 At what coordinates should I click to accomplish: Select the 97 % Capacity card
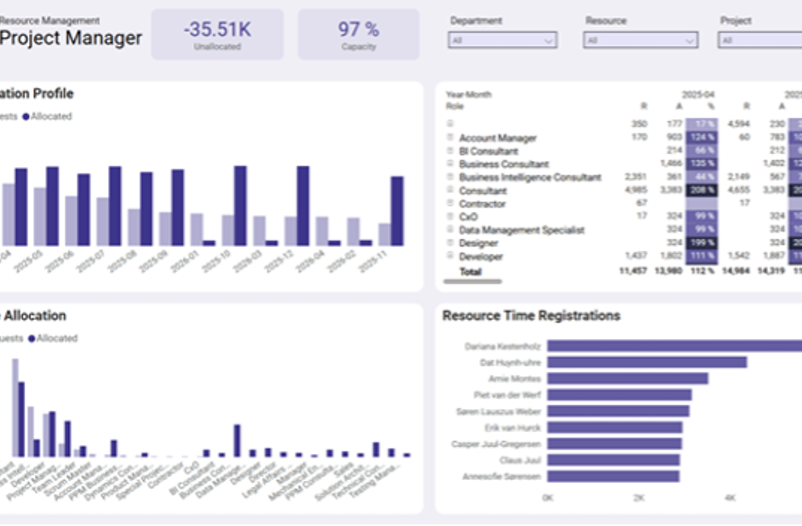click(x=358, y=34)
